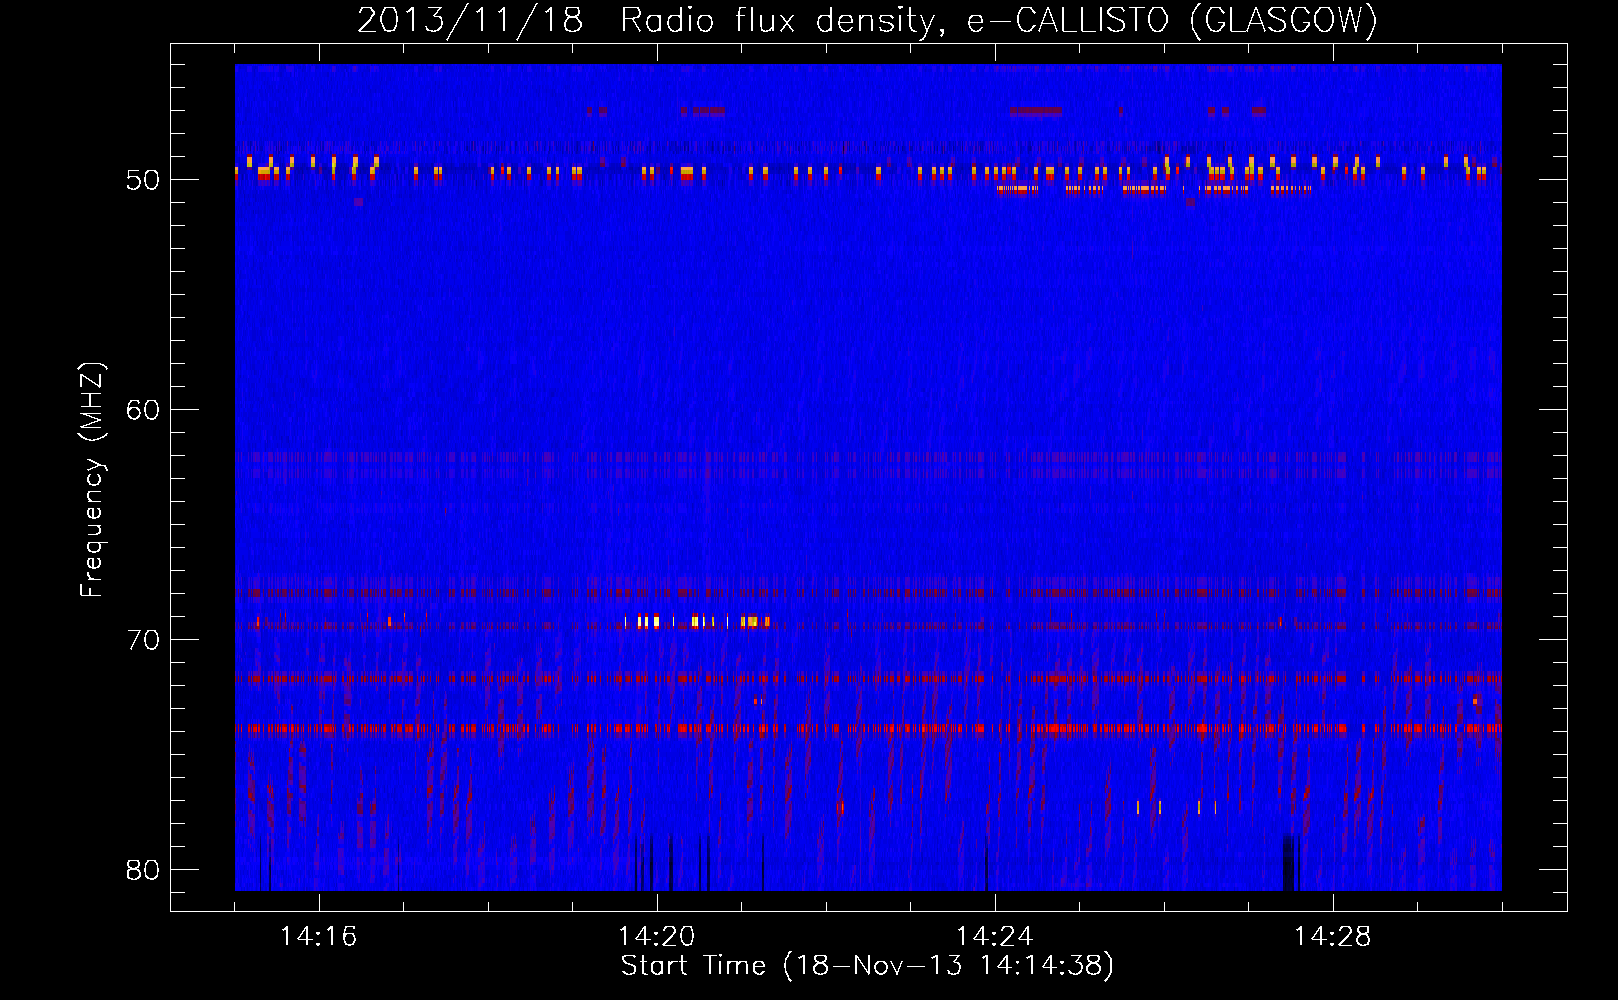Click the frequency tick label '50'
1618x1000 pixels.
click(x=143, y=180)
